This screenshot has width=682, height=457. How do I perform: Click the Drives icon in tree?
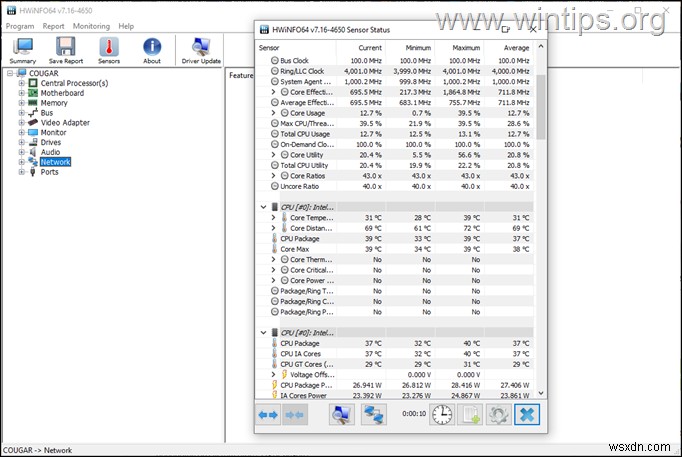33,142
